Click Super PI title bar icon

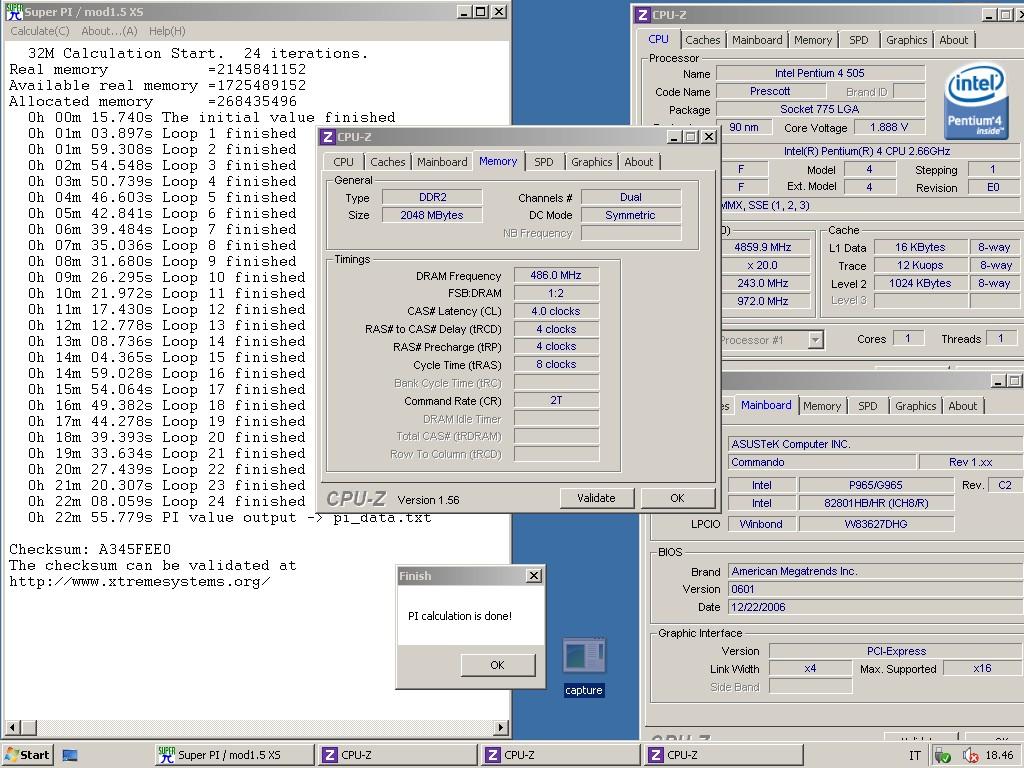tap(14, 11)
